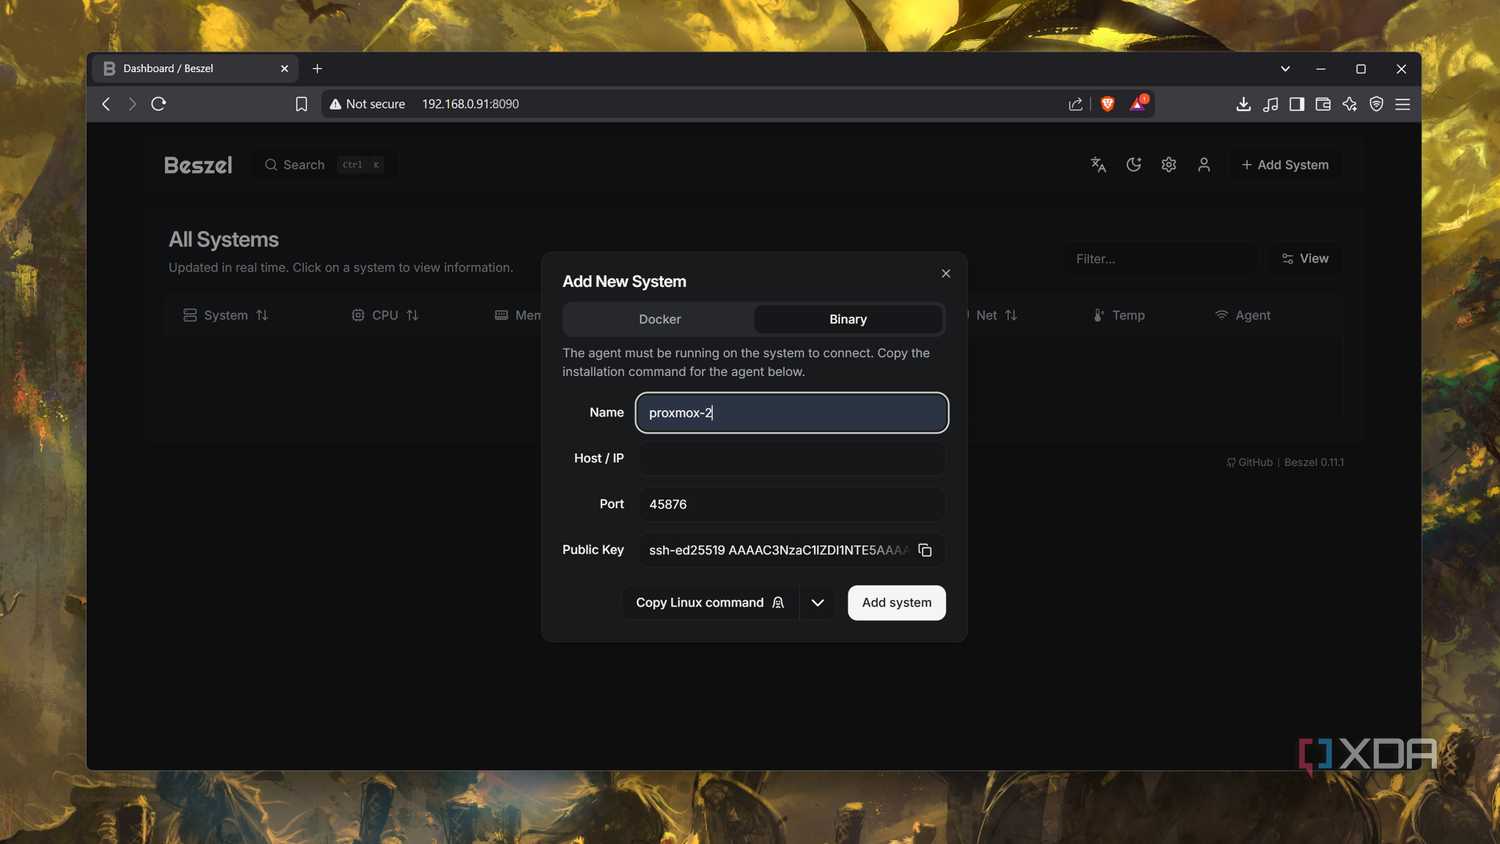Open the Search box in Beszel header
This screenshot has height=844, width=1500.
coord(324,165)
